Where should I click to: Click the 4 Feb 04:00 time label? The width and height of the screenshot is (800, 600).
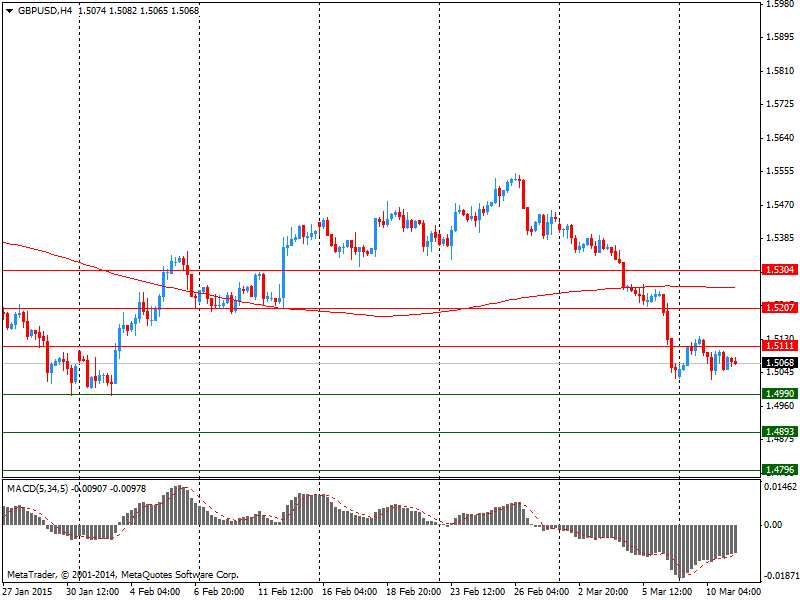(155, 591)
